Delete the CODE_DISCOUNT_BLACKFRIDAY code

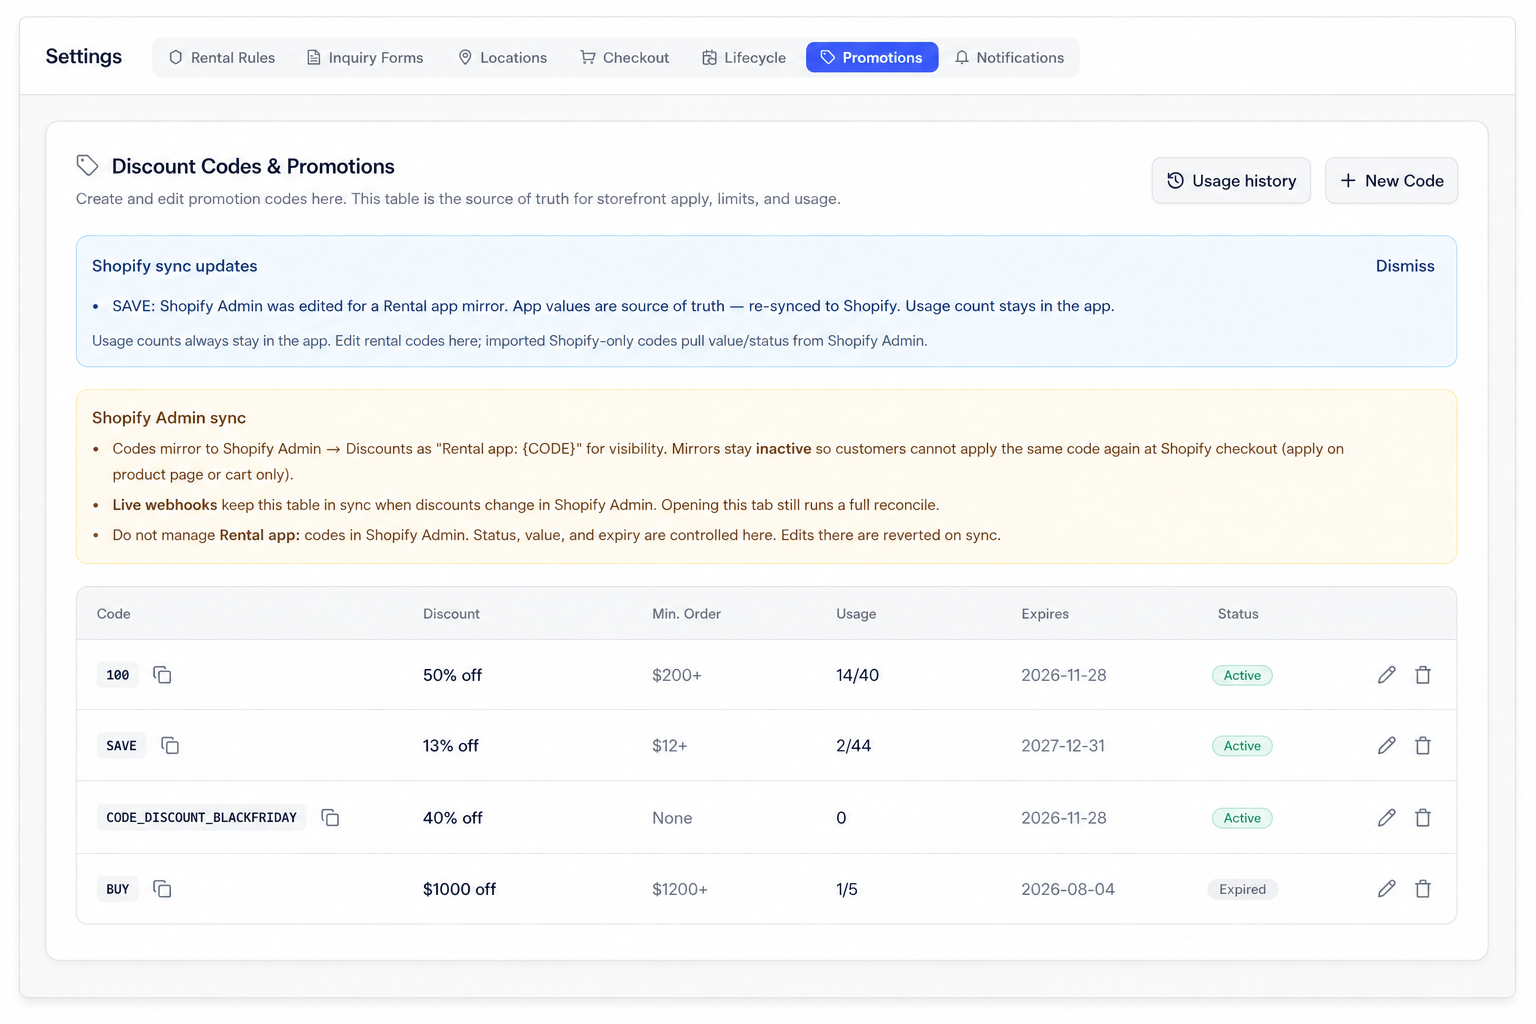pyautogui.click(x=1423, y=818)
